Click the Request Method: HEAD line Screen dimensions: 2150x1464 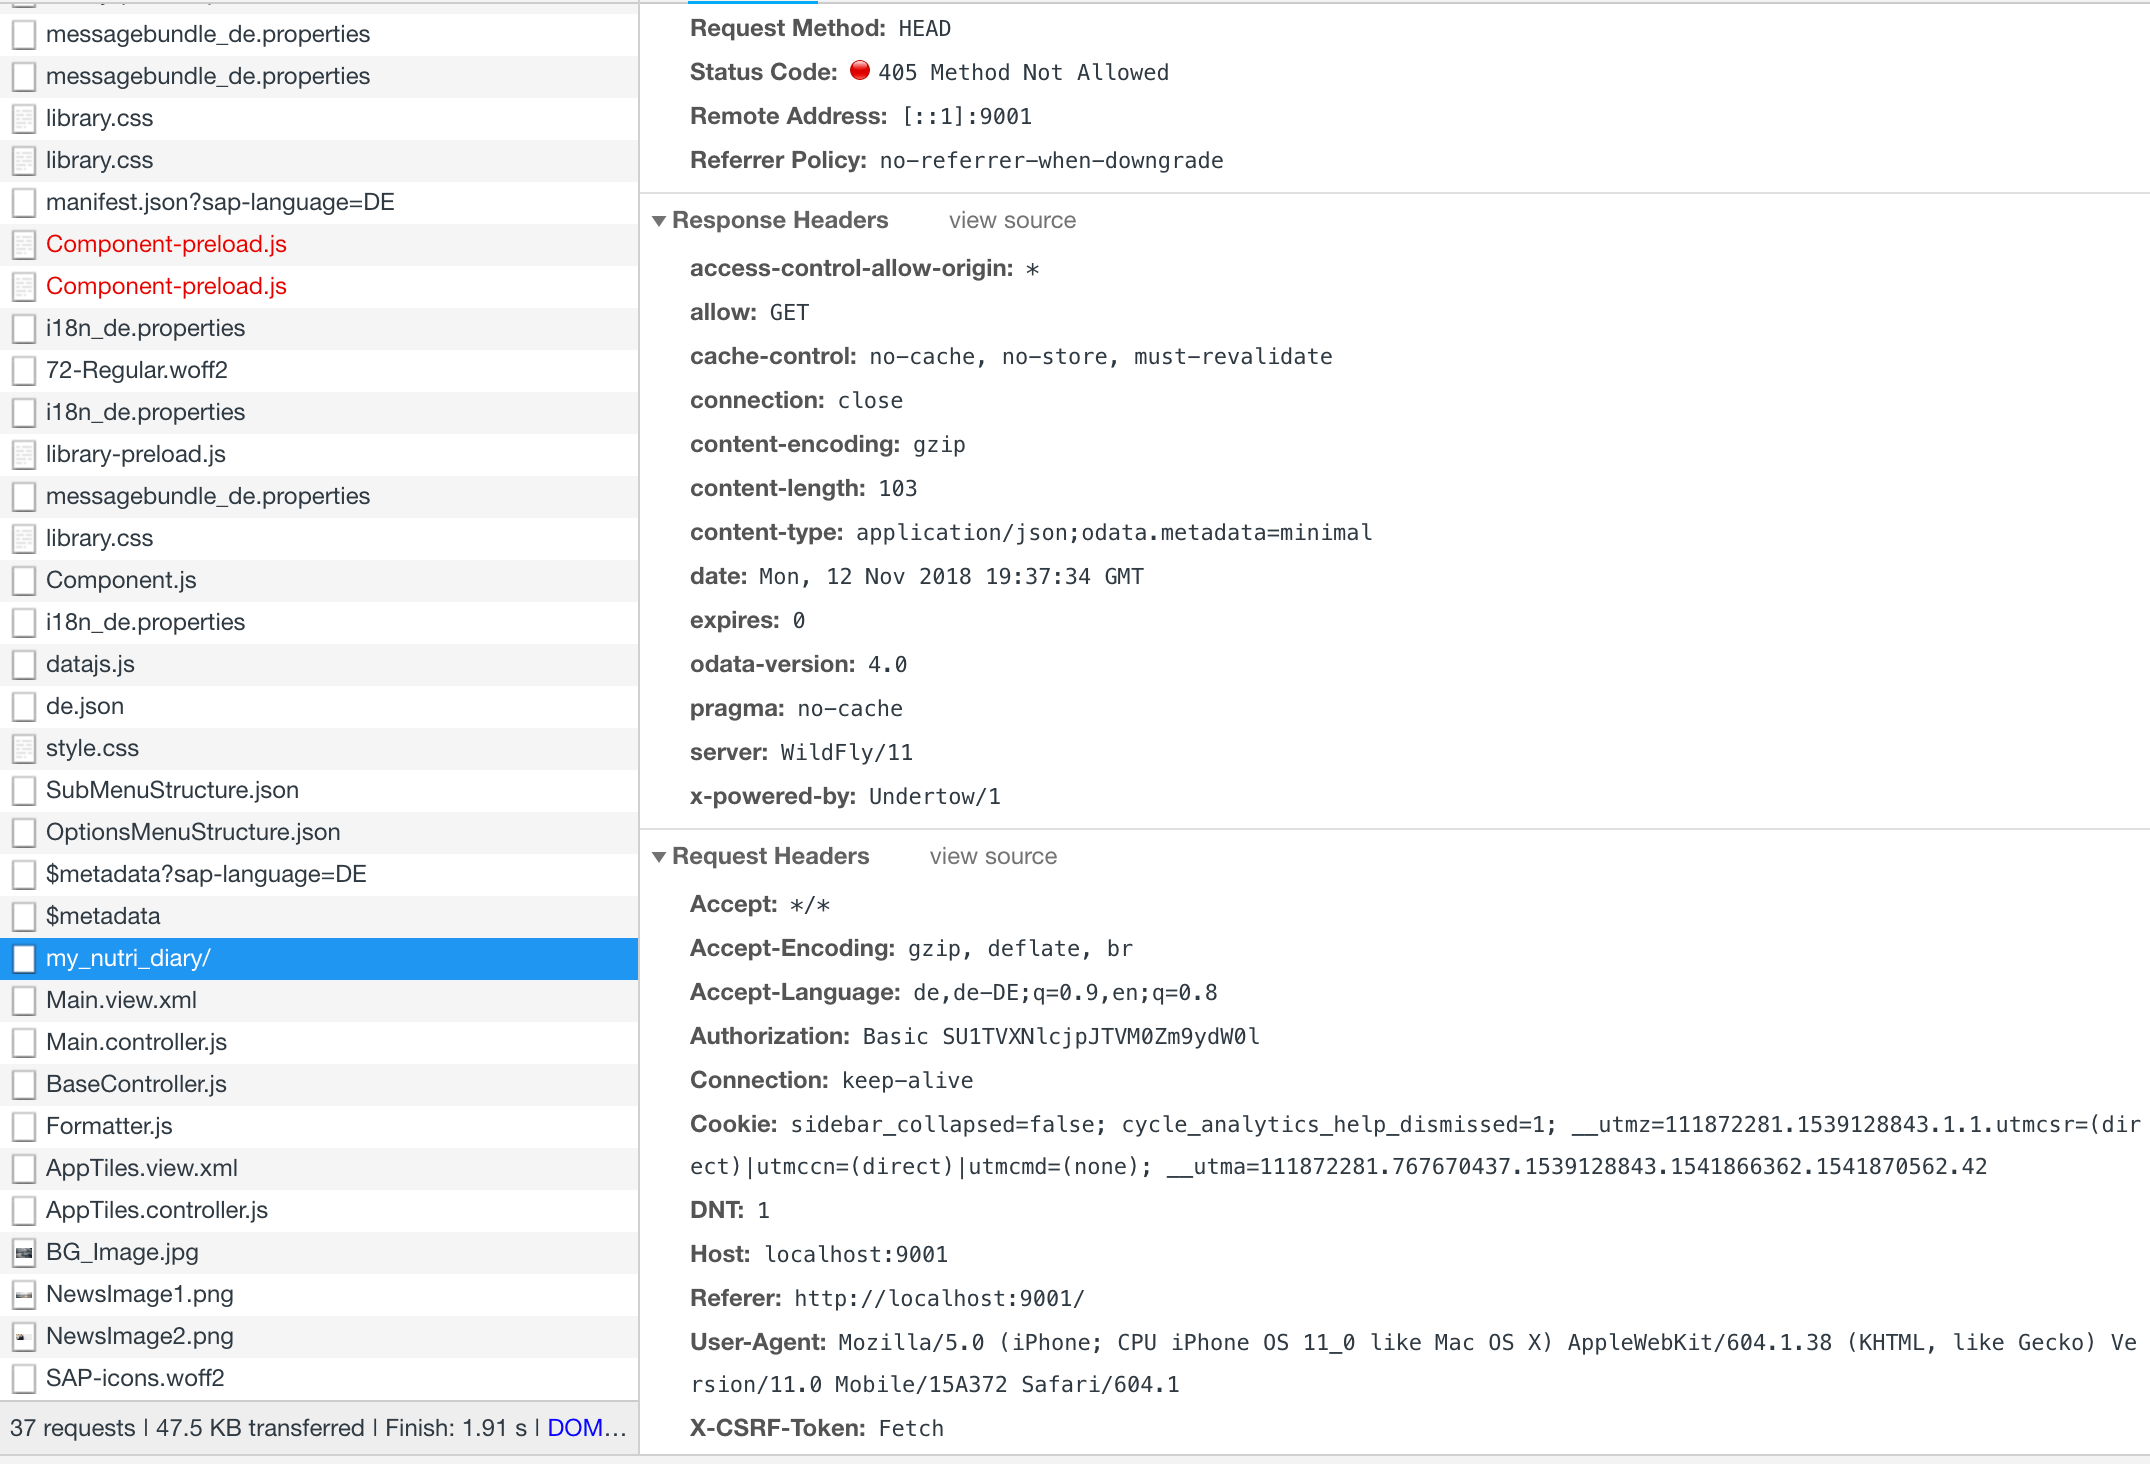[x=820, y=28]
